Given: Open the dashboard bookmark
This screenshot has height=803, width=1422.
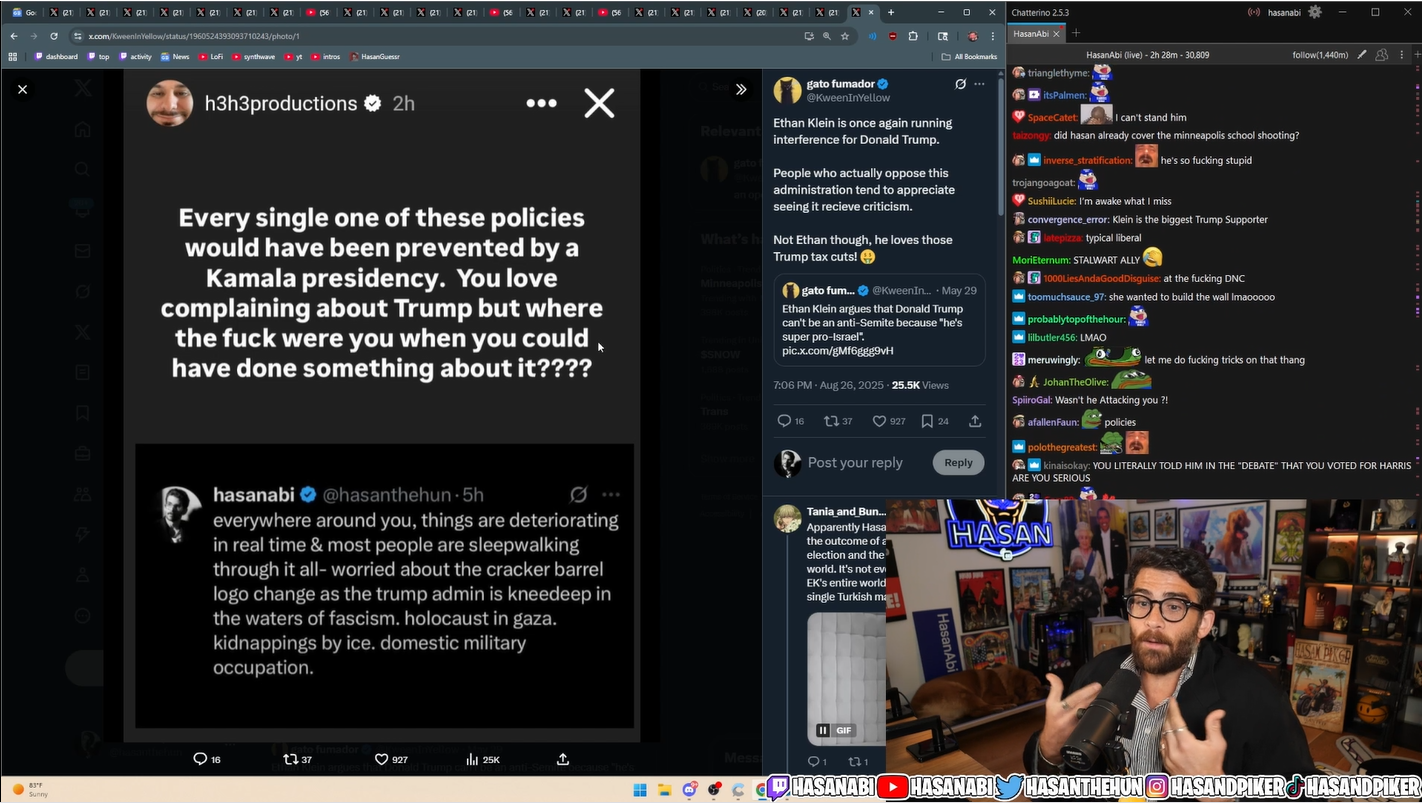Looking at the screenshot, I should click(56, 57).
